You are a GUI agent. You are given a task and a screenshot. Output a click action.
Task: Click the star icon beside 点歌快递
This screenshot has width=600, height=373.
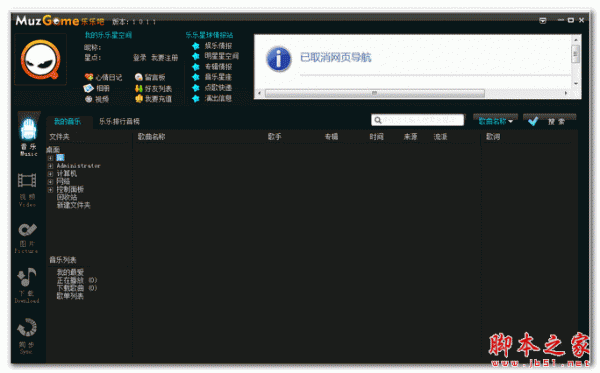click(196, 88)
